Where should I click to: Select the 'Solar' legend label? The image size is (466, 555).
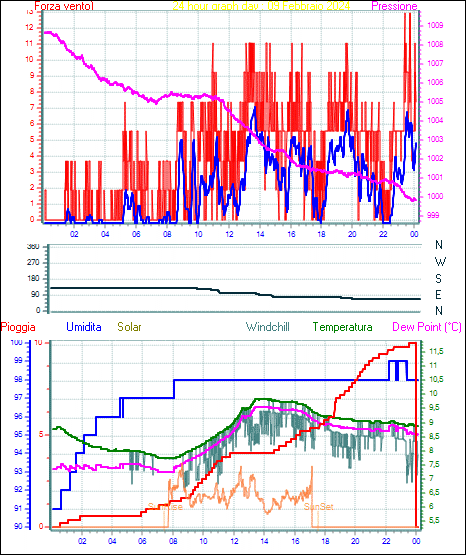pyautogui.click(x=130, y=327)
